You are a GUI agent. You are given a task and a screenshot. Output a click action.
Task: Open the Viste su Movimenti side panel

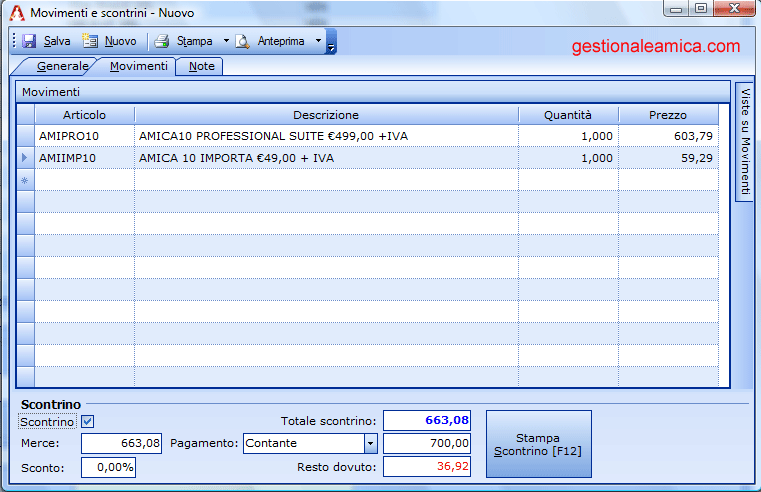tap(745, 140)
